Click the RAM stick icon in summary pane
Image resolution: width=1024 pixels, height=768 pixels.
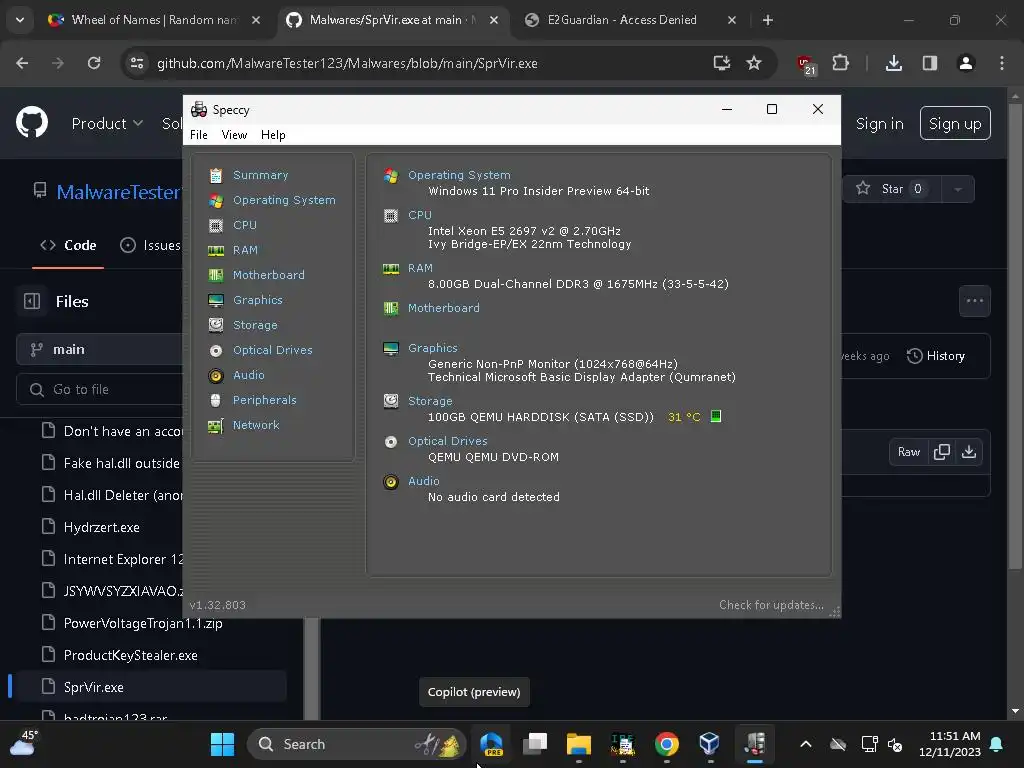tap(391, 268)
